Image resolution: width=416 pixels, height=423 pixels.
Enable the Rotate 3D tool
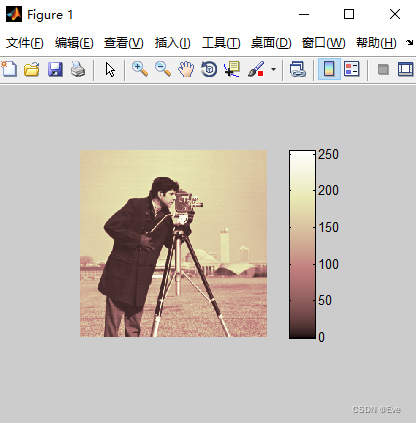[209, 69]
